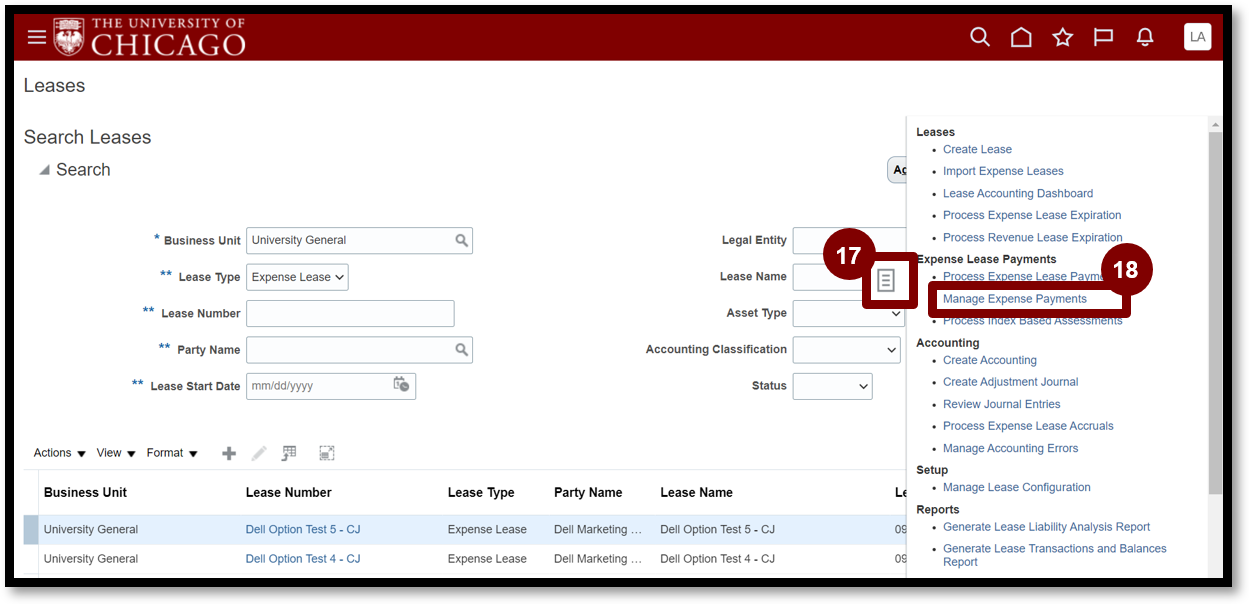Screen dimensions: 1249x604
Task: Open the Accounting Classification dropdown
Action: (847, 350)
